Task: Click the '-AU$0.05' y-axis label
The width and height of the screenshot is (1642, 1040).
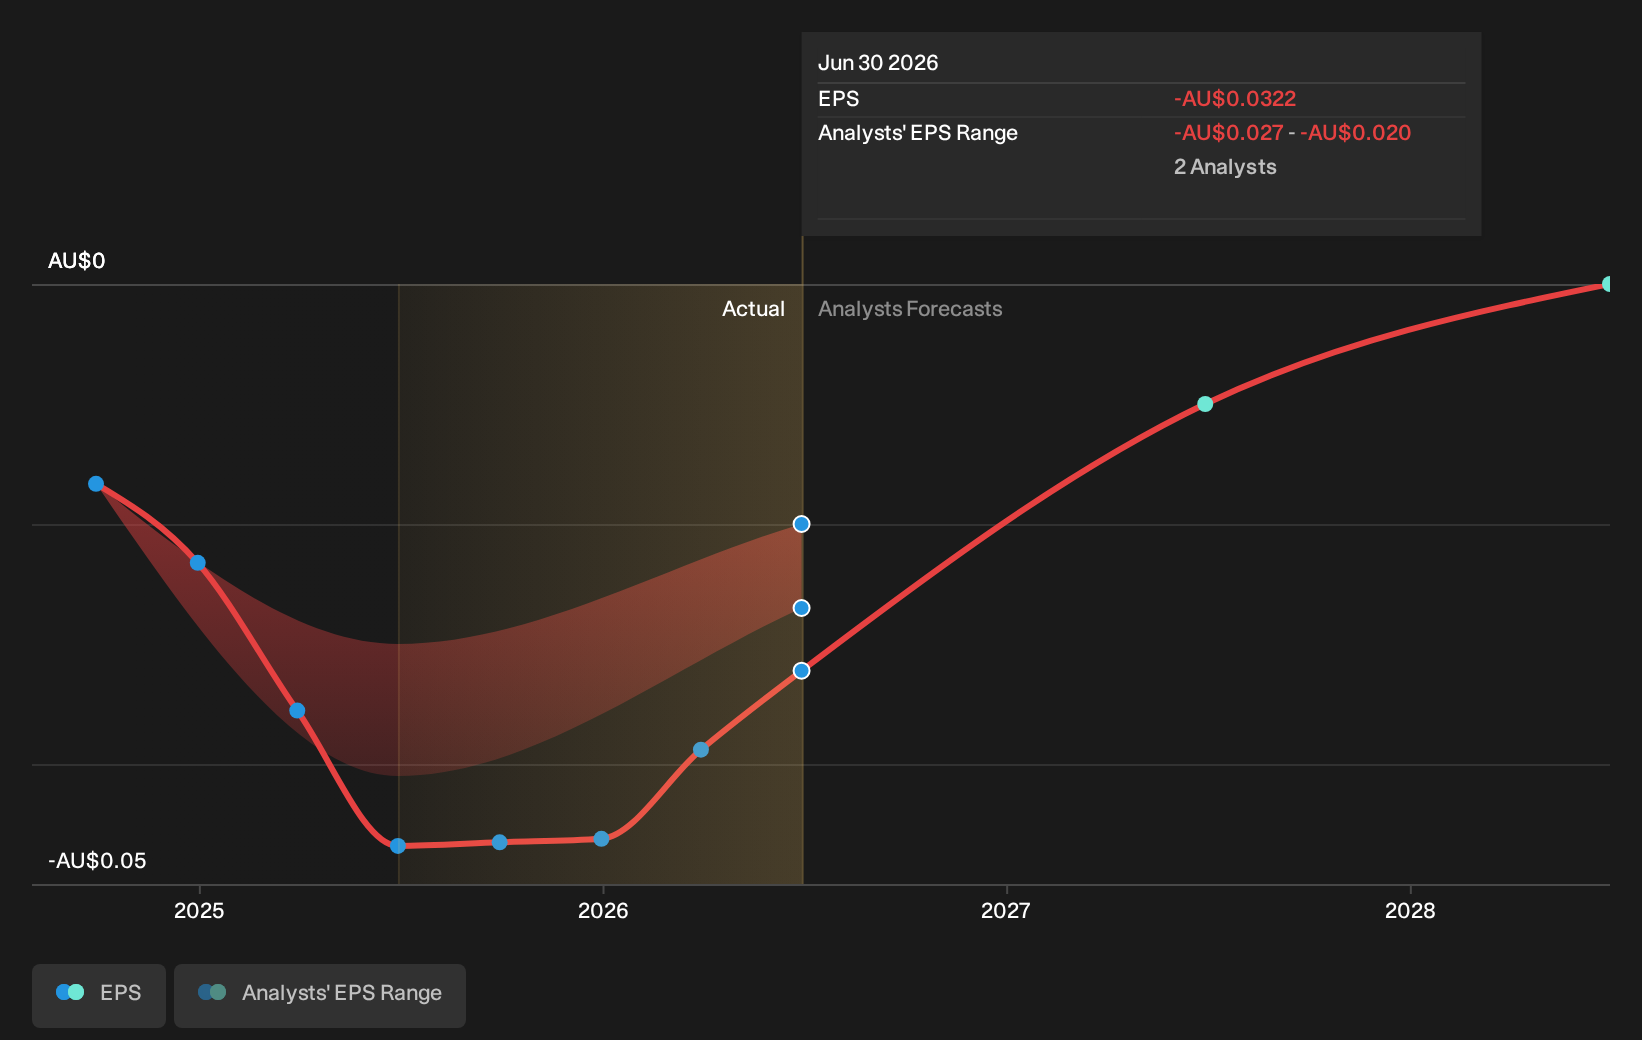Action: 97,861
